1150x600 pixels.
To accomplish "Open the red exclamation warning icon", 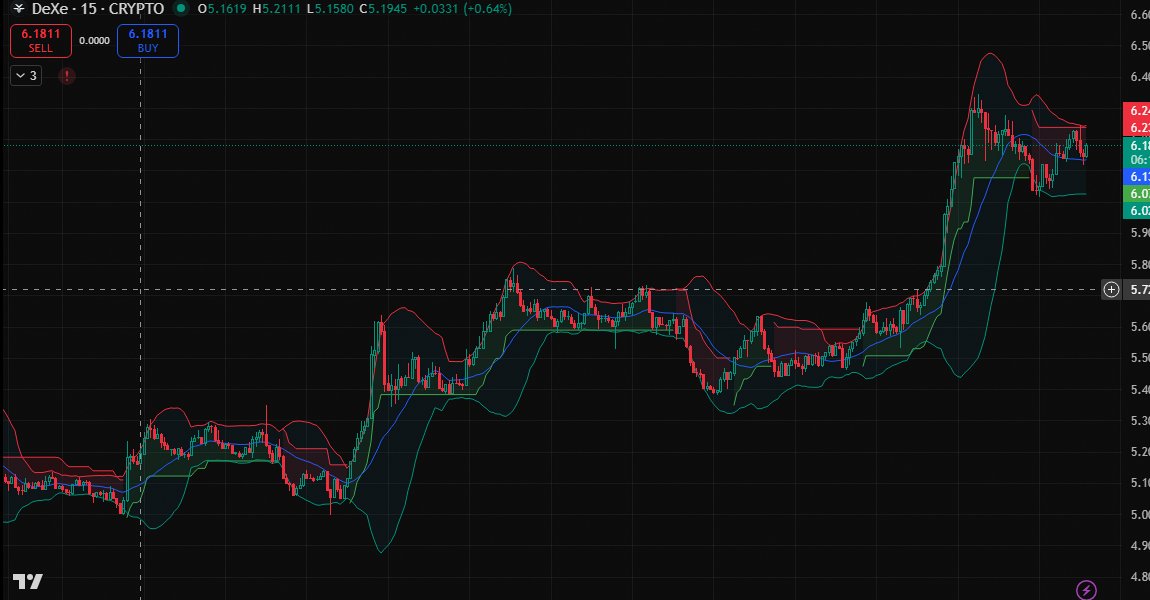I will (x=67, y=76).
